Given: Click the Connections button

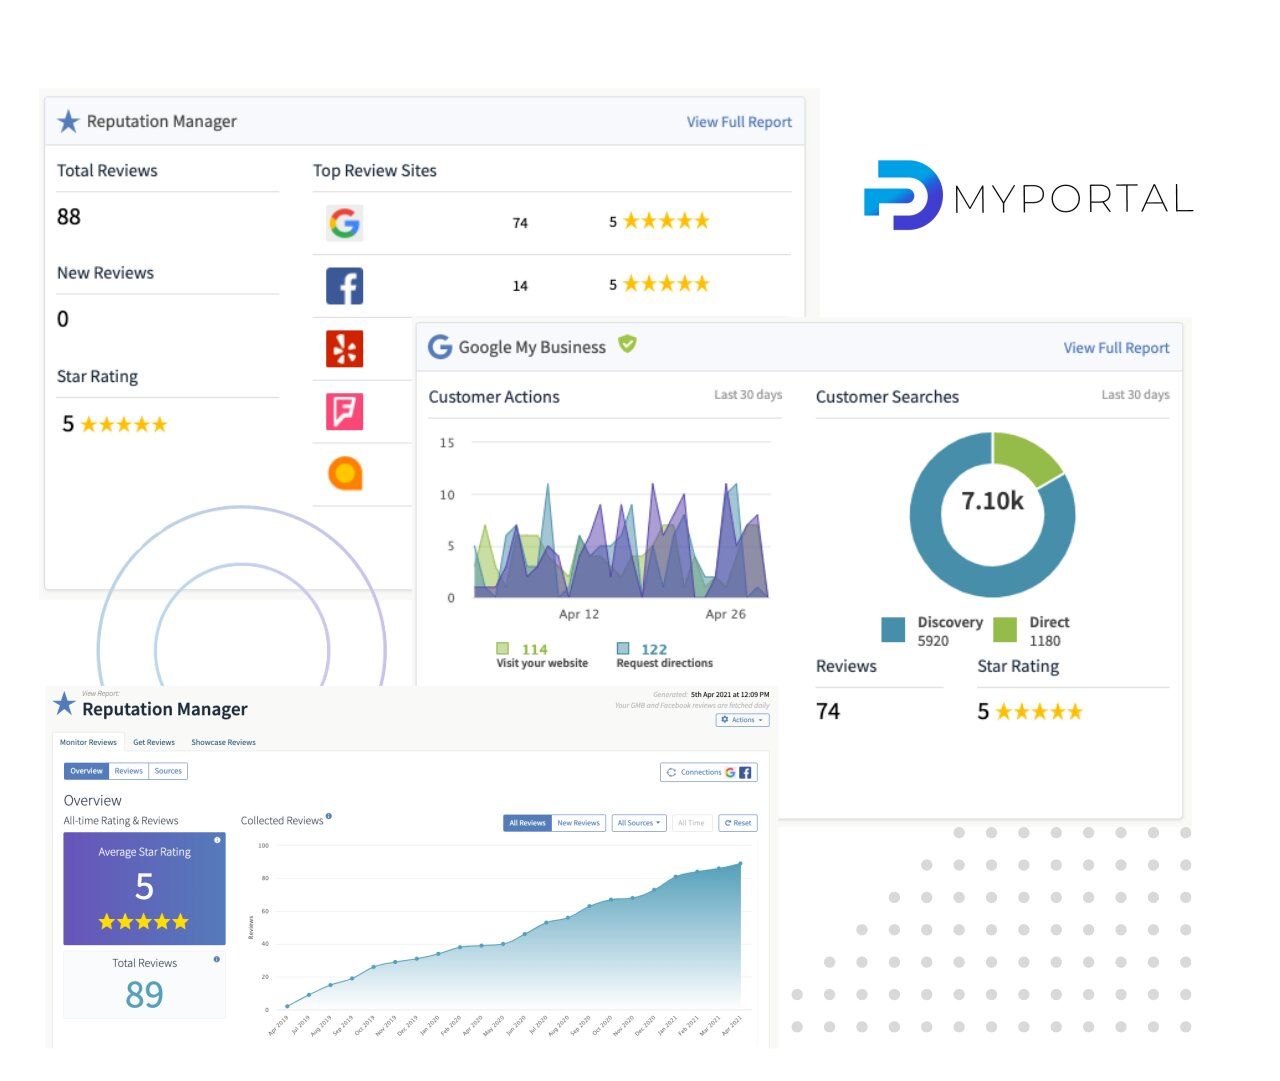Looking at the screenshot, I should [x=709, y=772].
